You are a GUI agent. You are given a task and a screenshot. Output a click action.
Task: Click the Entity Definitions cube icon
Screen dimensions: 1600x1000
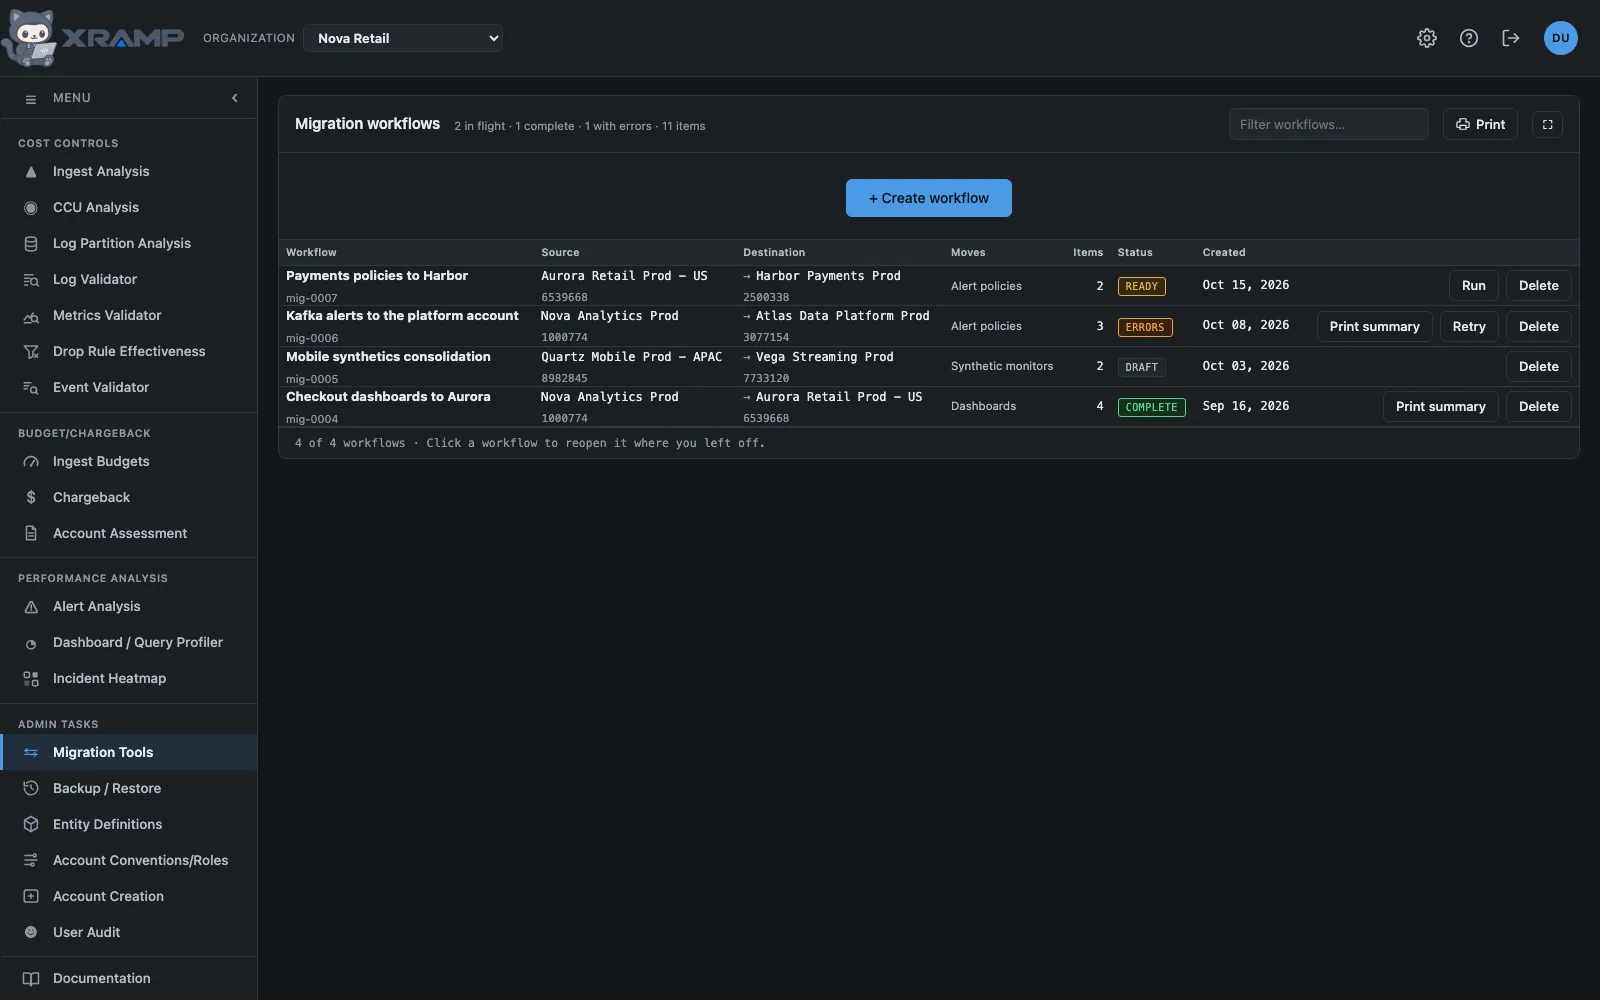(x=31, y=825)
